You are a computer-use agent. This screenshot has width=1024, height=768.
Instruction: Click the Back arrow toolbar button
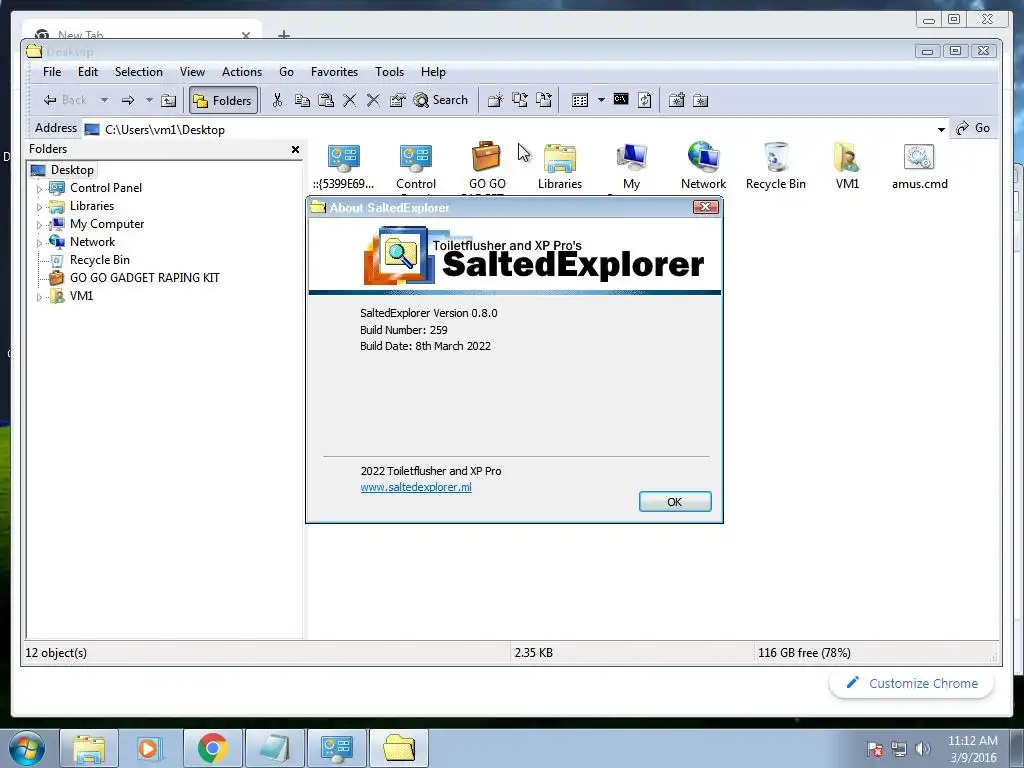pyautogui.click(x=64, y=100)
